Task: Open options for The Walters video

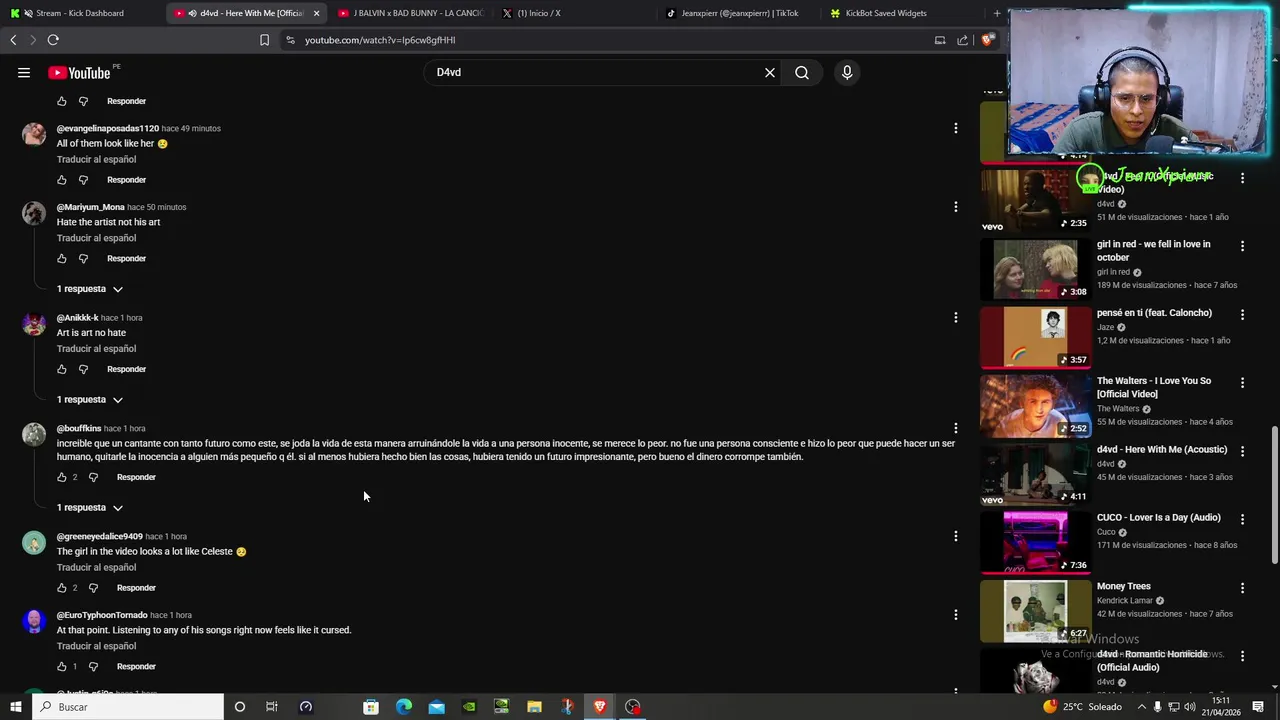Action: [x=1242, y=383]
